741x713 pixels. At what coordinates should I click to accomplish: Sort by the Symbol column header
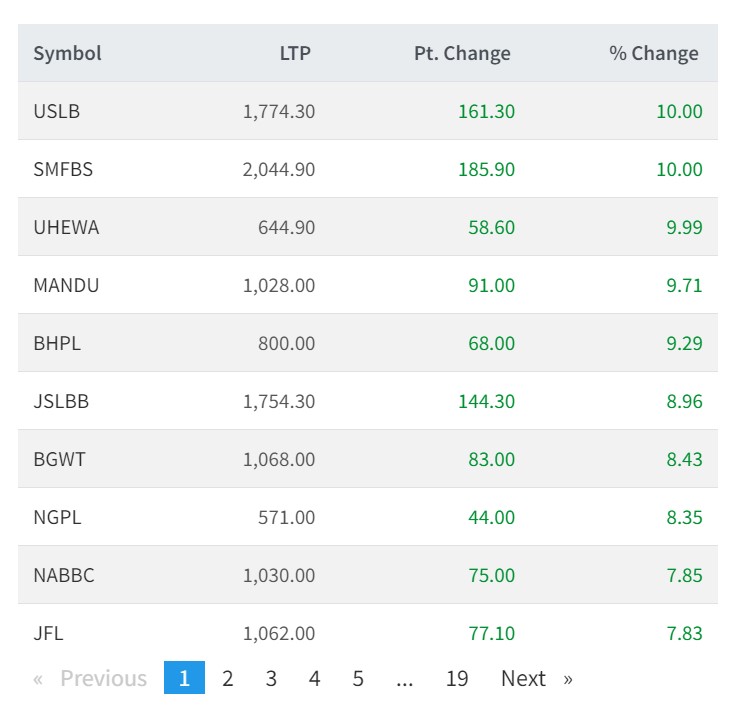pyautogui.click(x=67, y=54)
